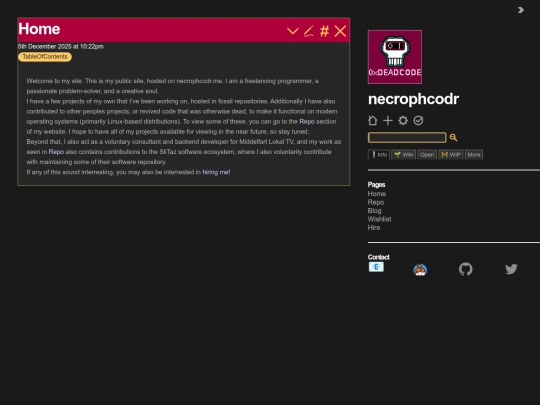Open the Wishlist page
This screenshot has height=405, width=540.
pos(380,219)
